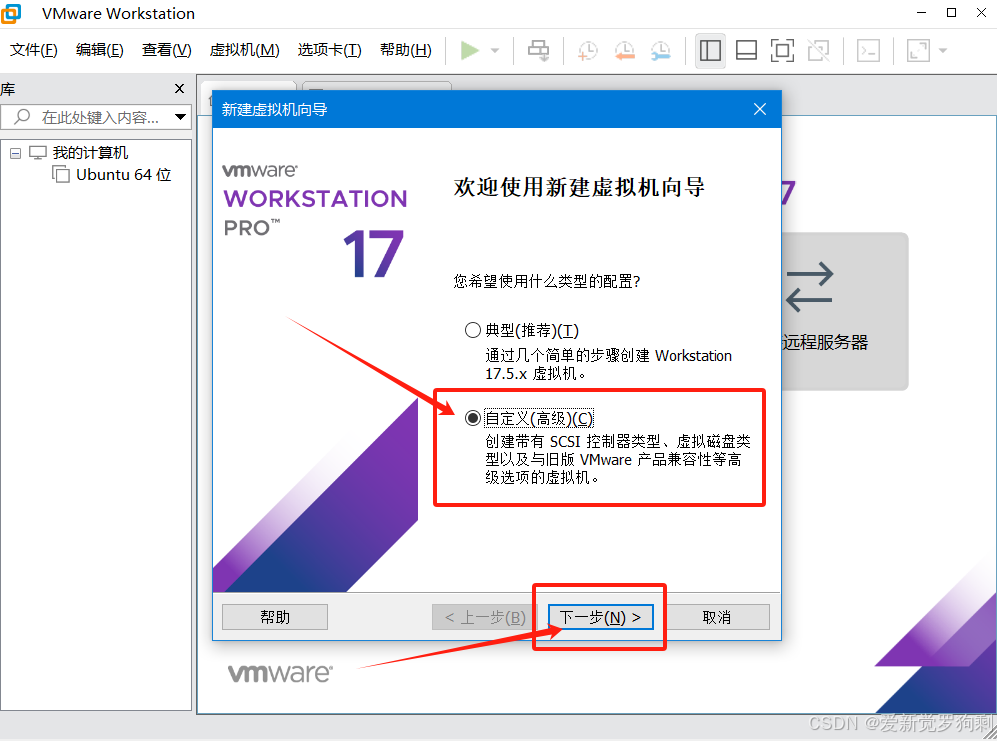Toggle the library sidebar view icon
997x741 pixels.
coord(710,50)
